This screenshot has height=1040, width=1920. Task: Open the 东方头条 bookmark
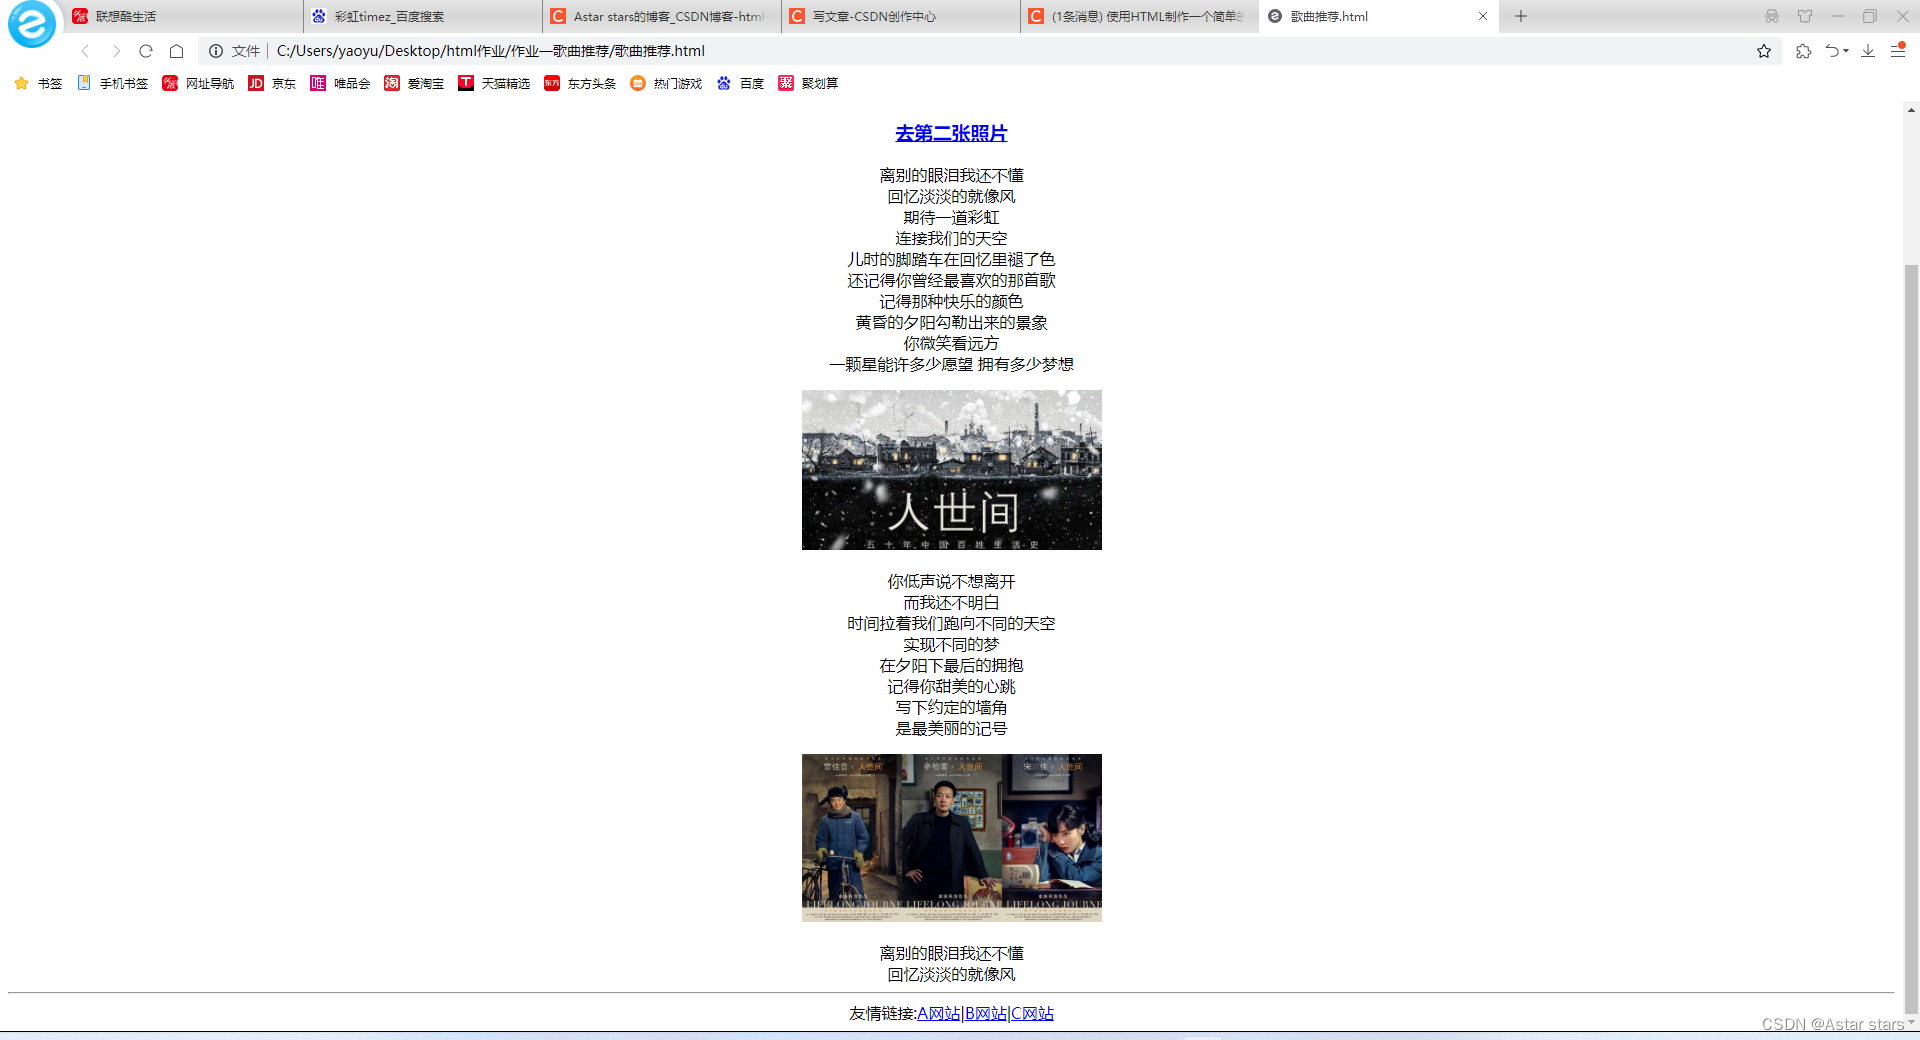[x=580, y=84]
